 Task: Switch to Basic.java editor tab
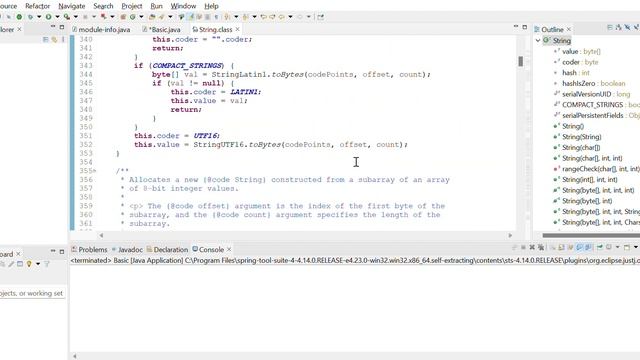pyautogui.click(x=161, y=29)
